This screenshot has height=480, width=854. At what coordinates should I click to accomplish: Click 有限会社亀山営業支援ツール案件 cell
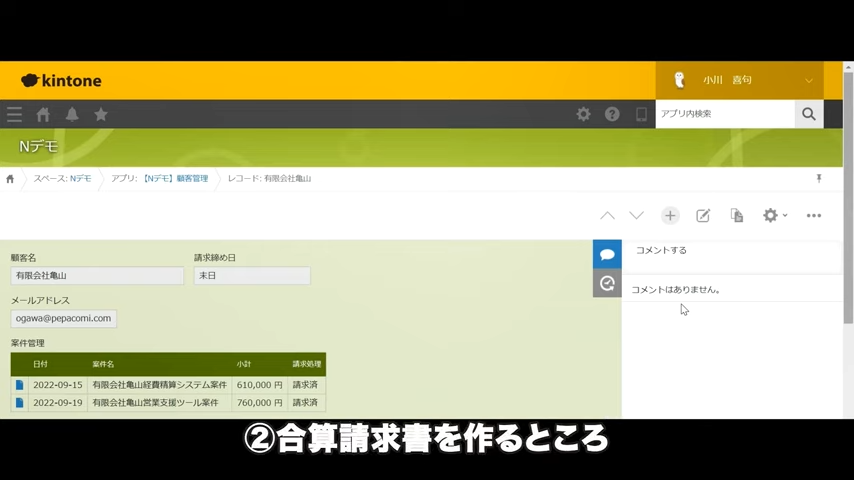[160, 403]
